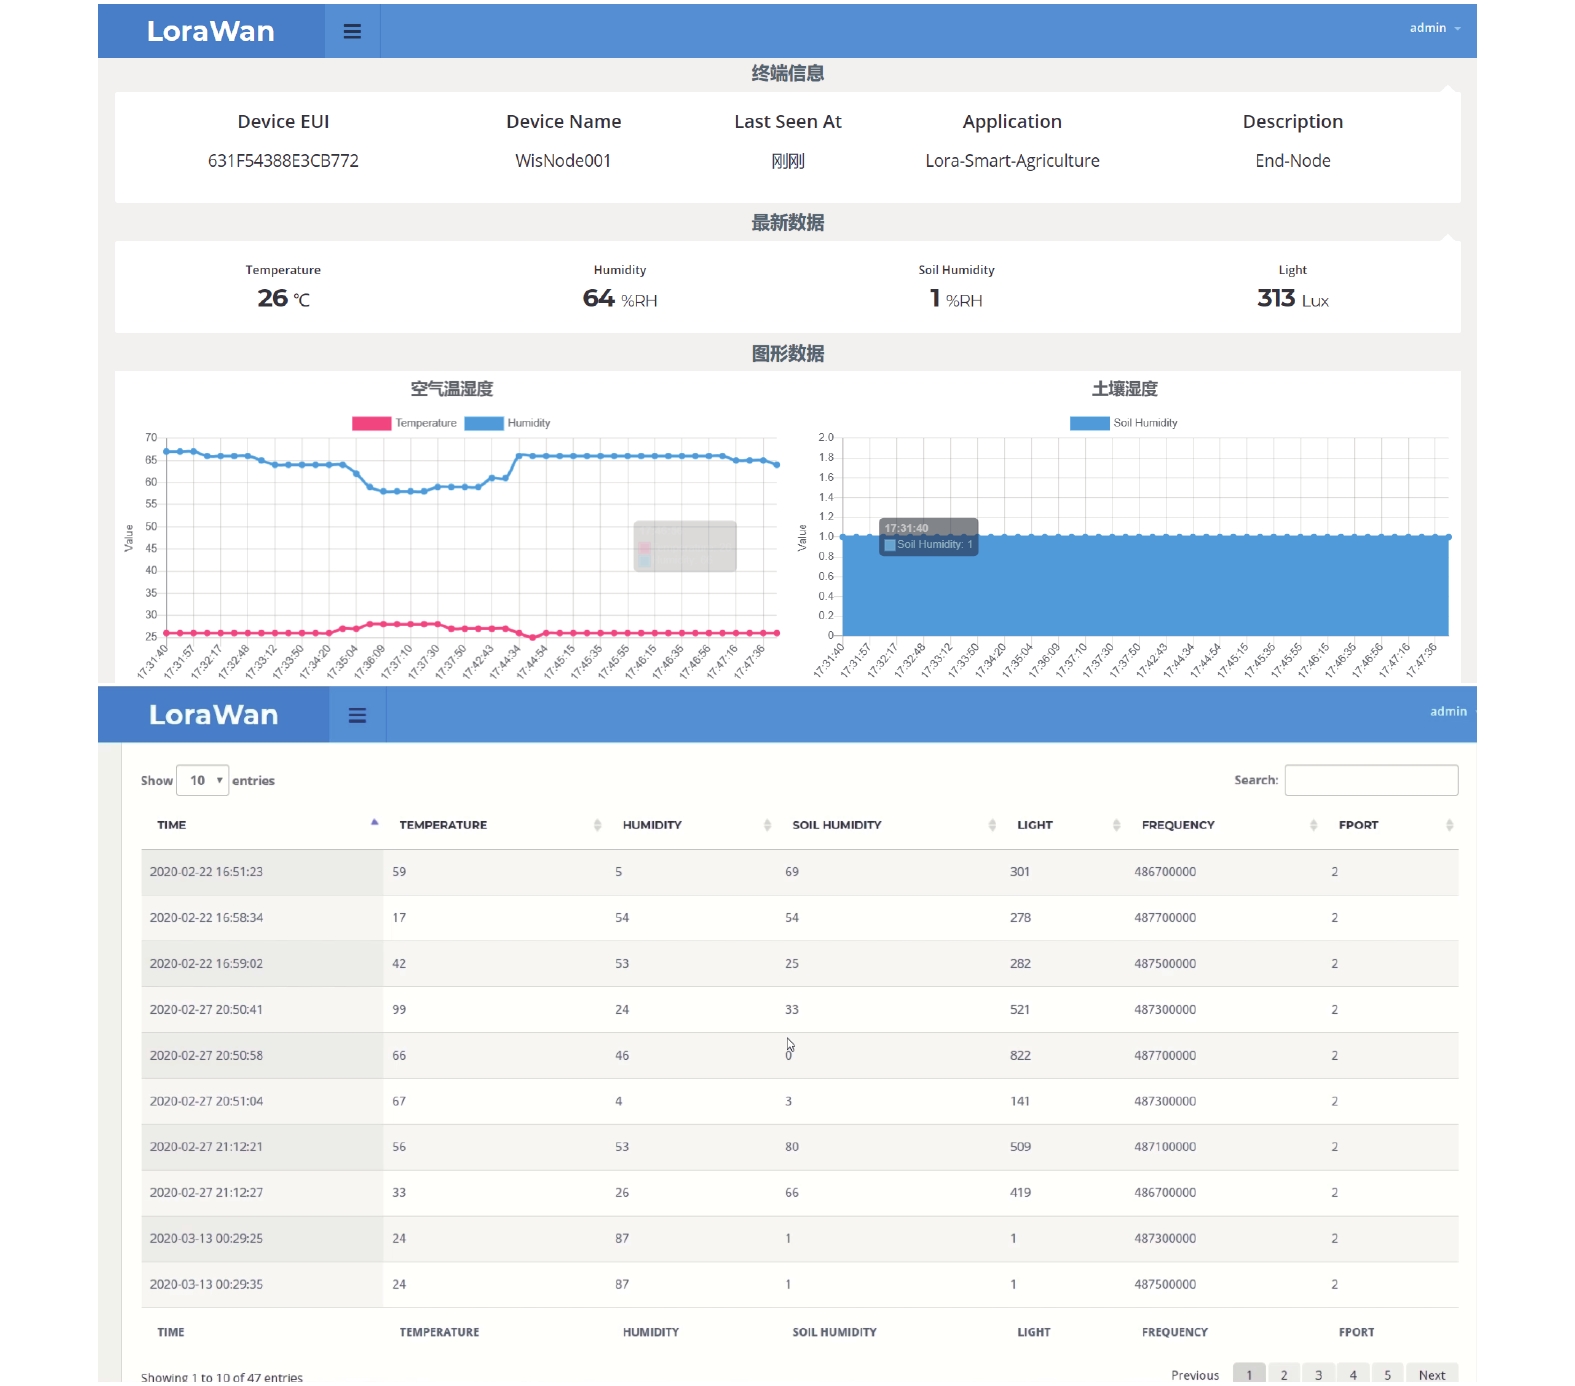Toggle the top hamburger menu icon
1575x1386 pixels.
click(352, 31)
